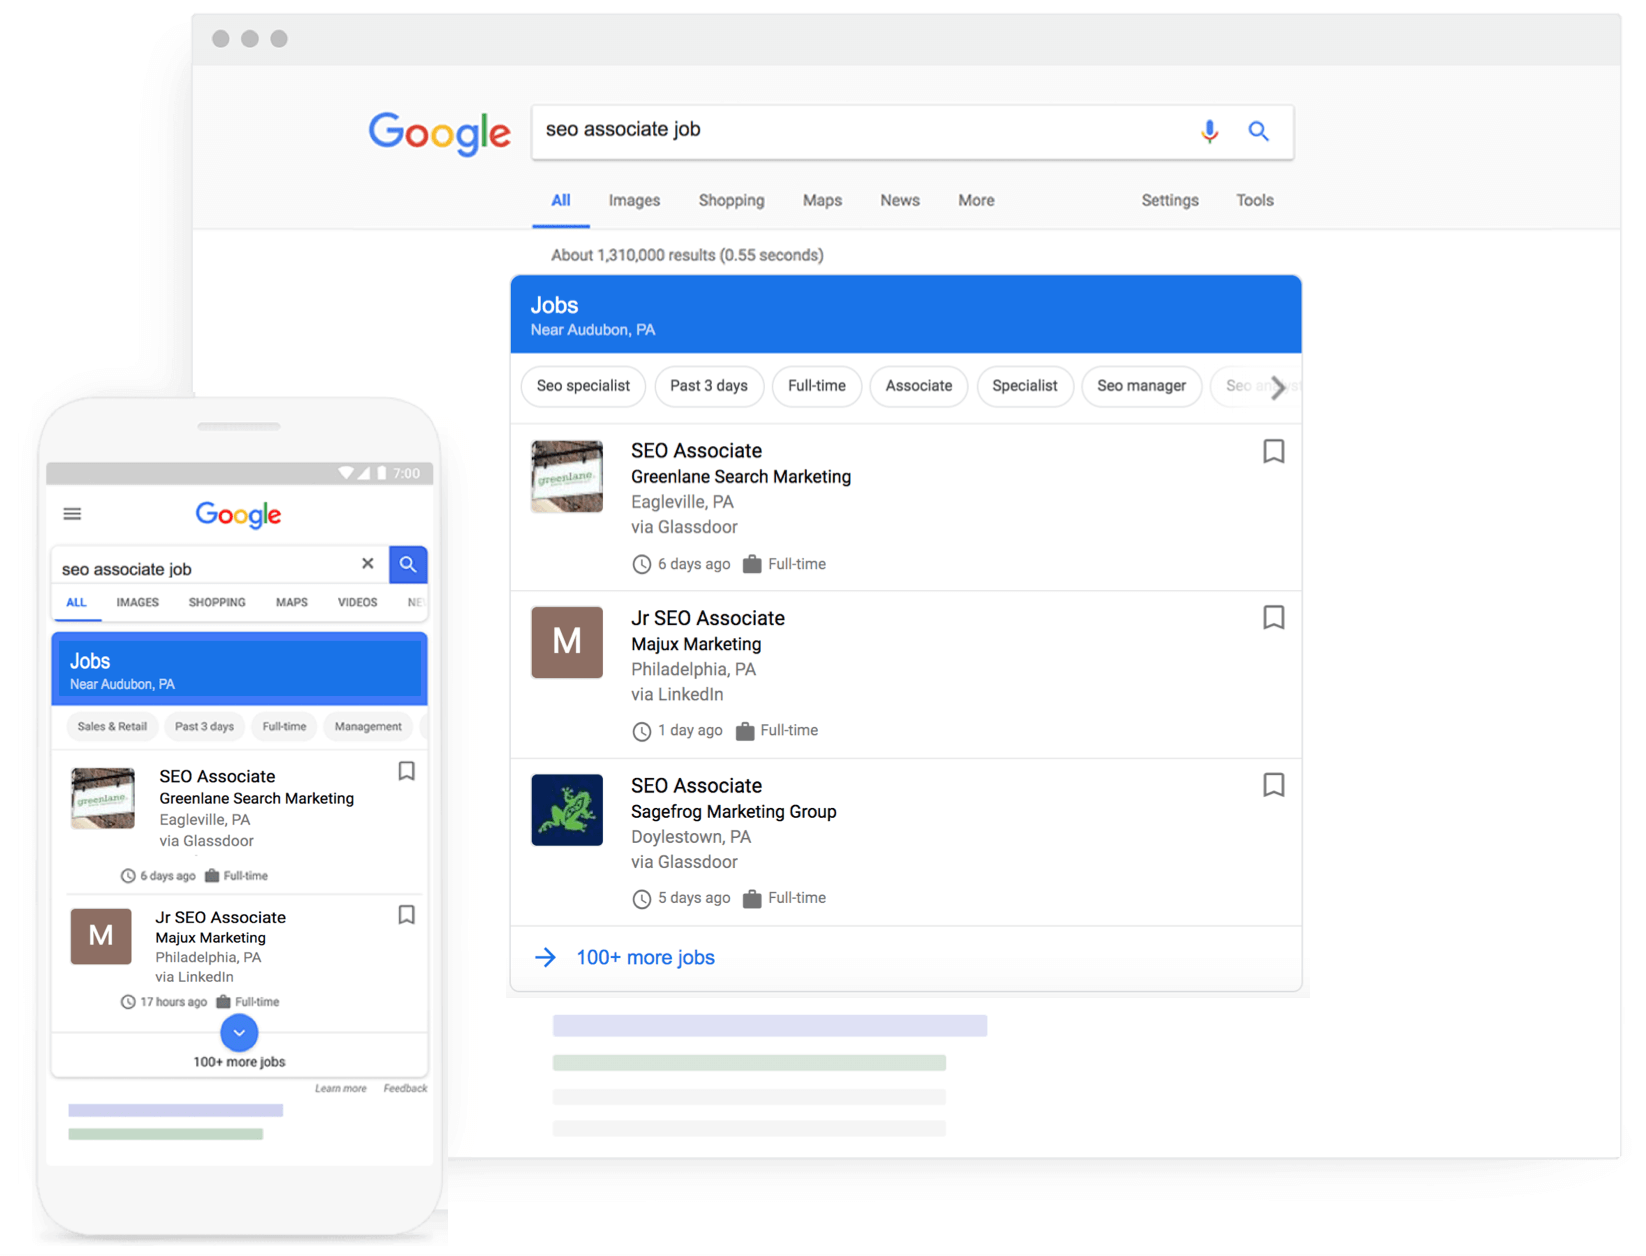Click the arrow icon beside 100+ more jobs
Screen dimensions: 1646x1256
click(545, 957)
